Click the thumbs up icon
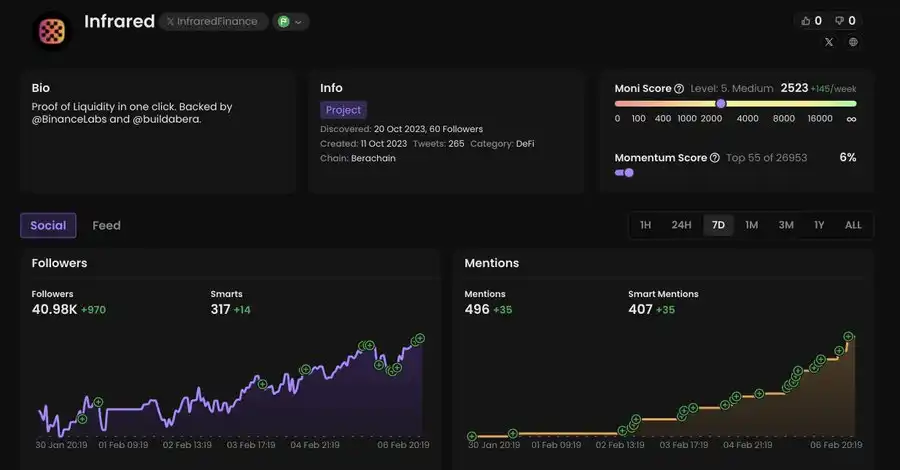Viewport: 900px width, 470px height. [808, 20]
